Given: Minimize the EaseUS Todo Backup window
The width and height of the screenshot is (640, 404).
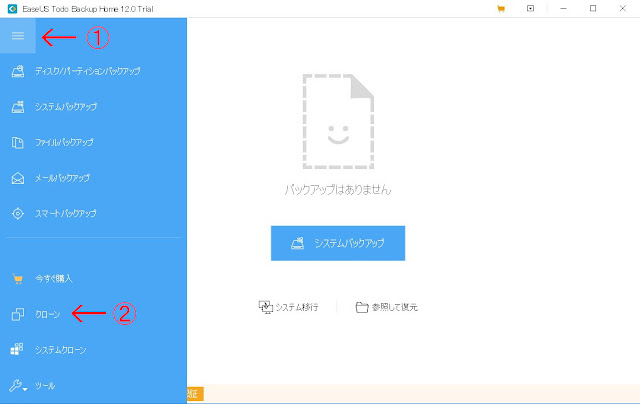Looking at the screenshot, I should click(563, 9).
